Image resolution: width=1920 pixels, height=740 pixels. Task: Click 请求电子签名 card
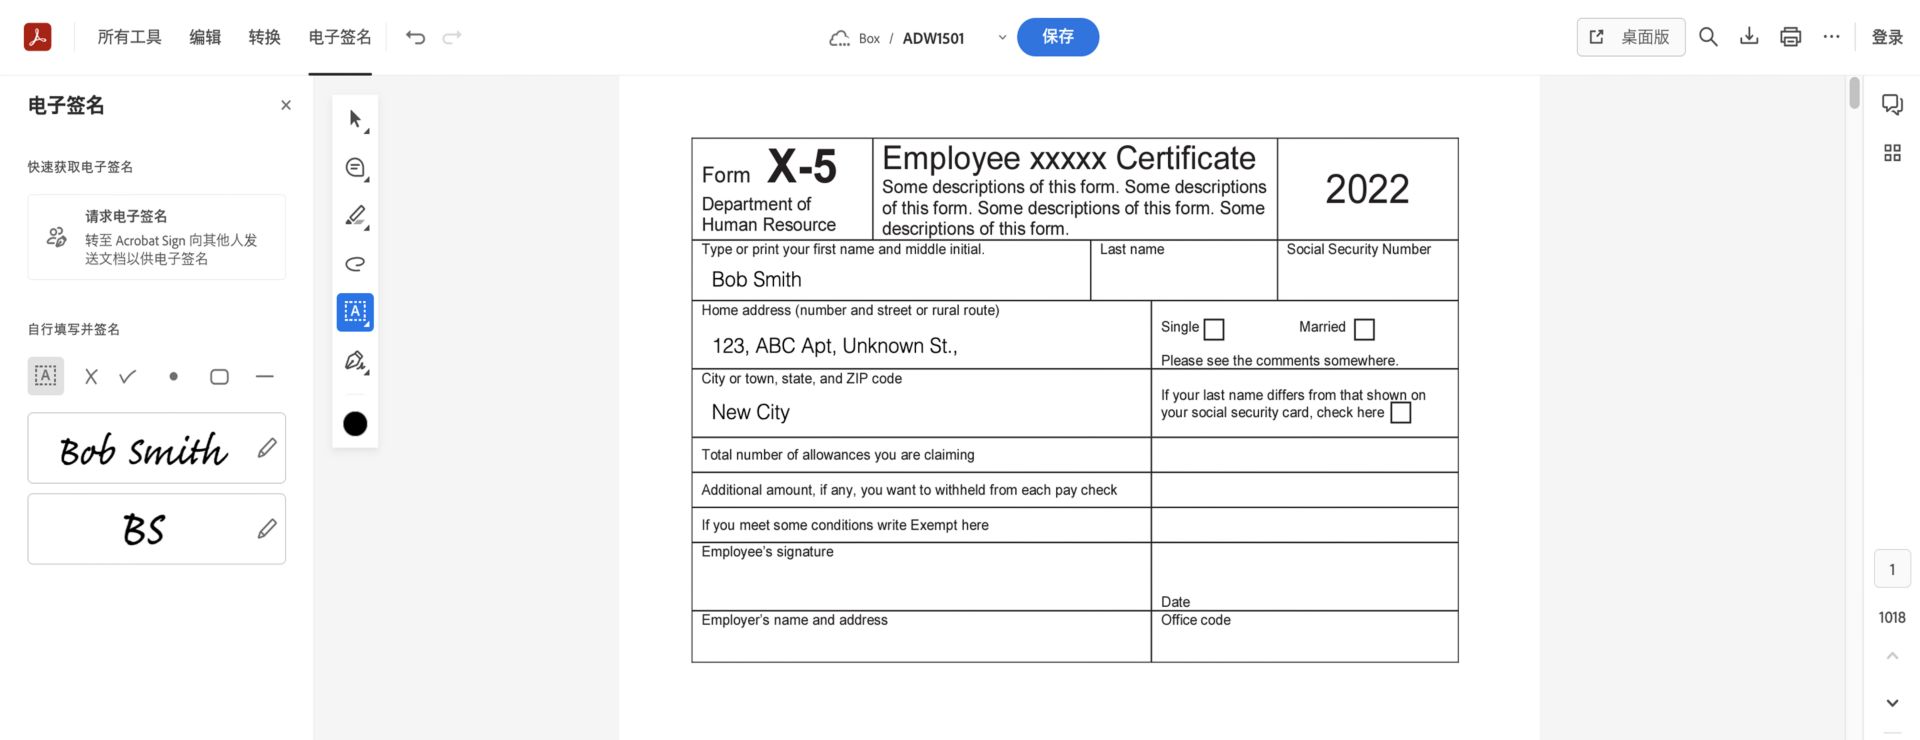point(157,237)
